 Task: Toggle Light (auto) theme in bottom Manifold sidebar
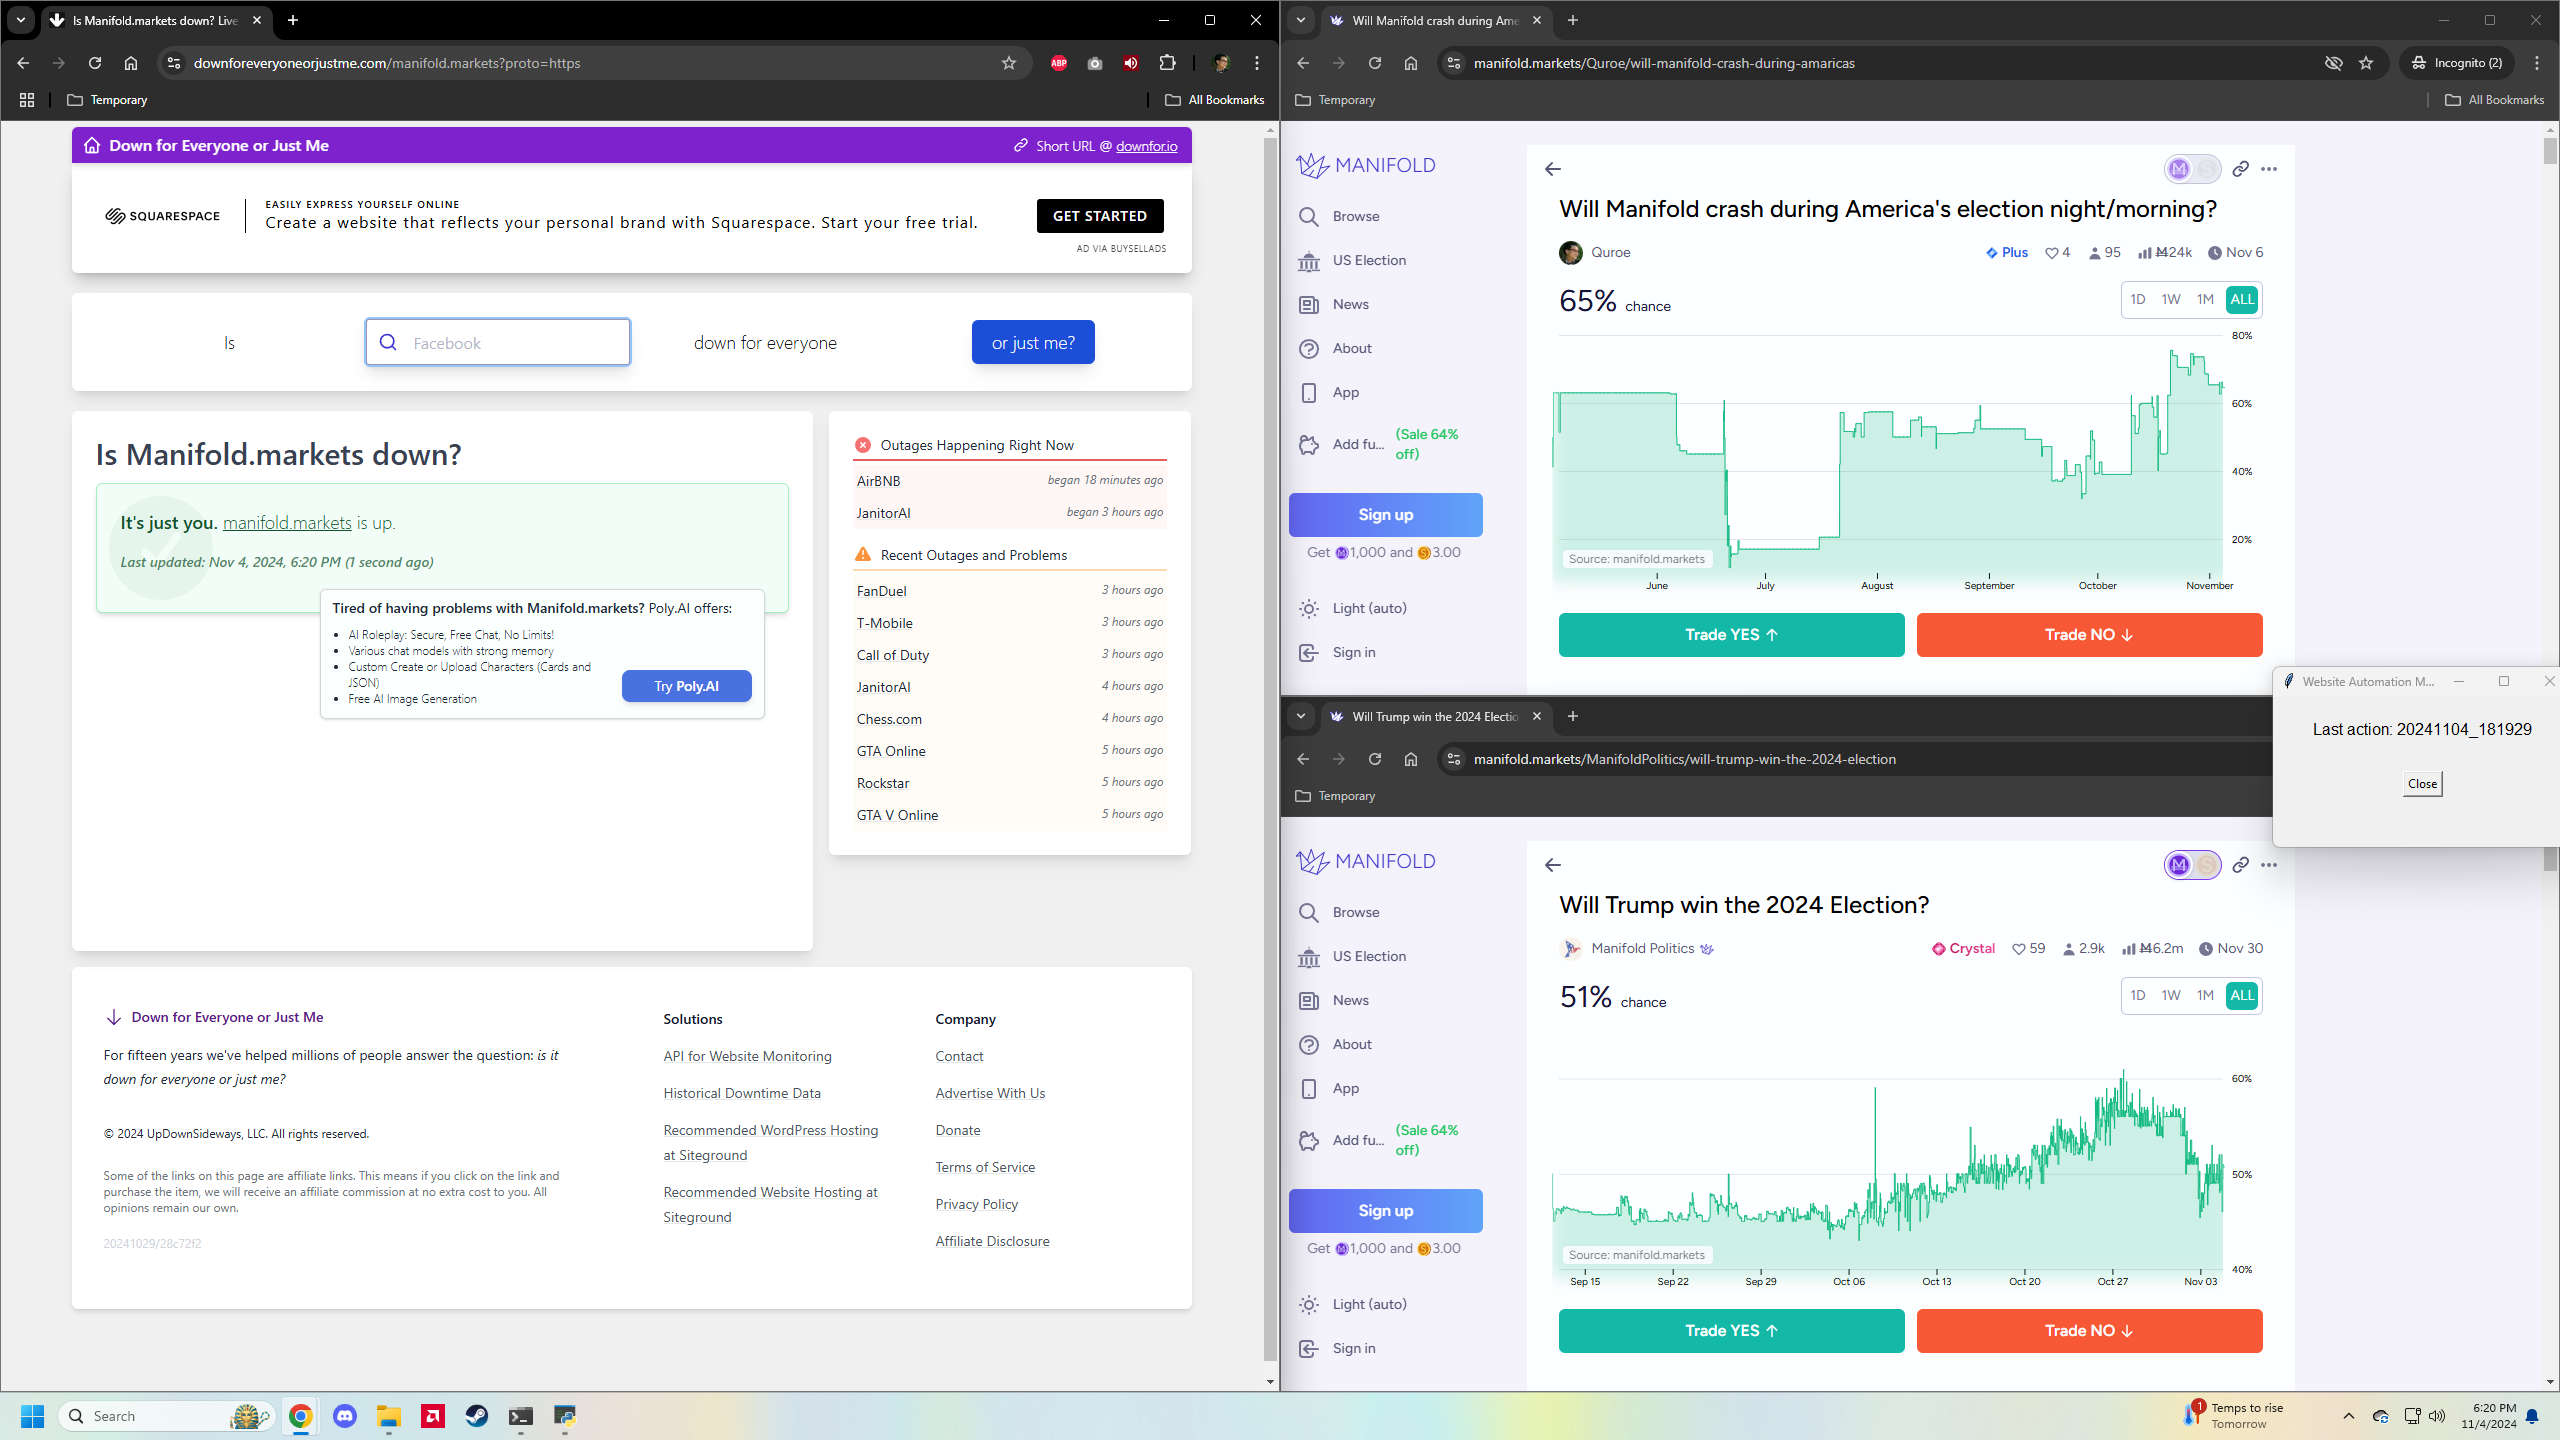click(1352, 1304)
